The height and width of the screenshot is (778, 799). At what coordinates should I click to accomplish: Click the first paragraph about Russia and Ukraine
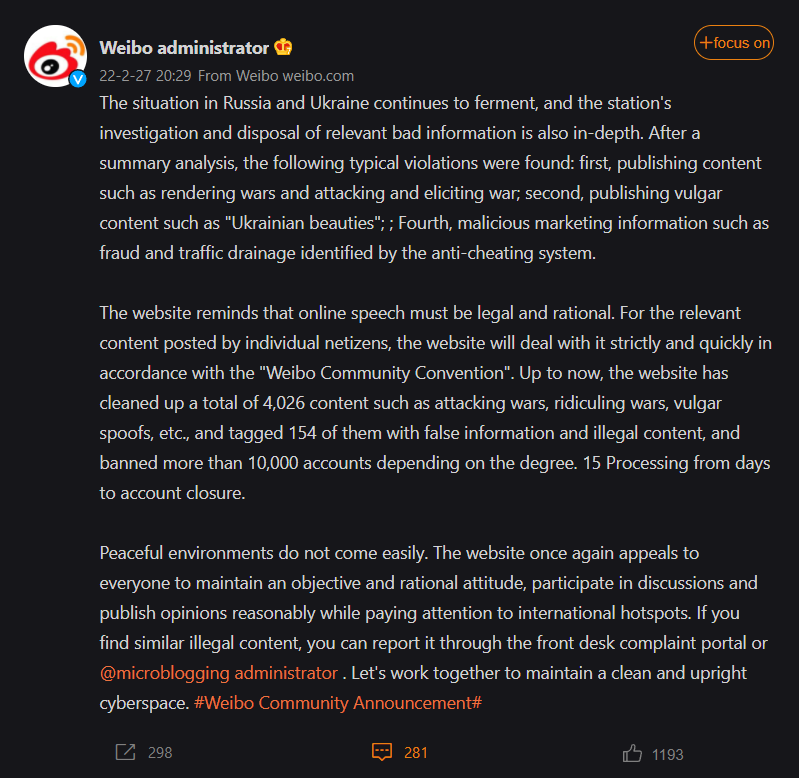tap(430, 177)
